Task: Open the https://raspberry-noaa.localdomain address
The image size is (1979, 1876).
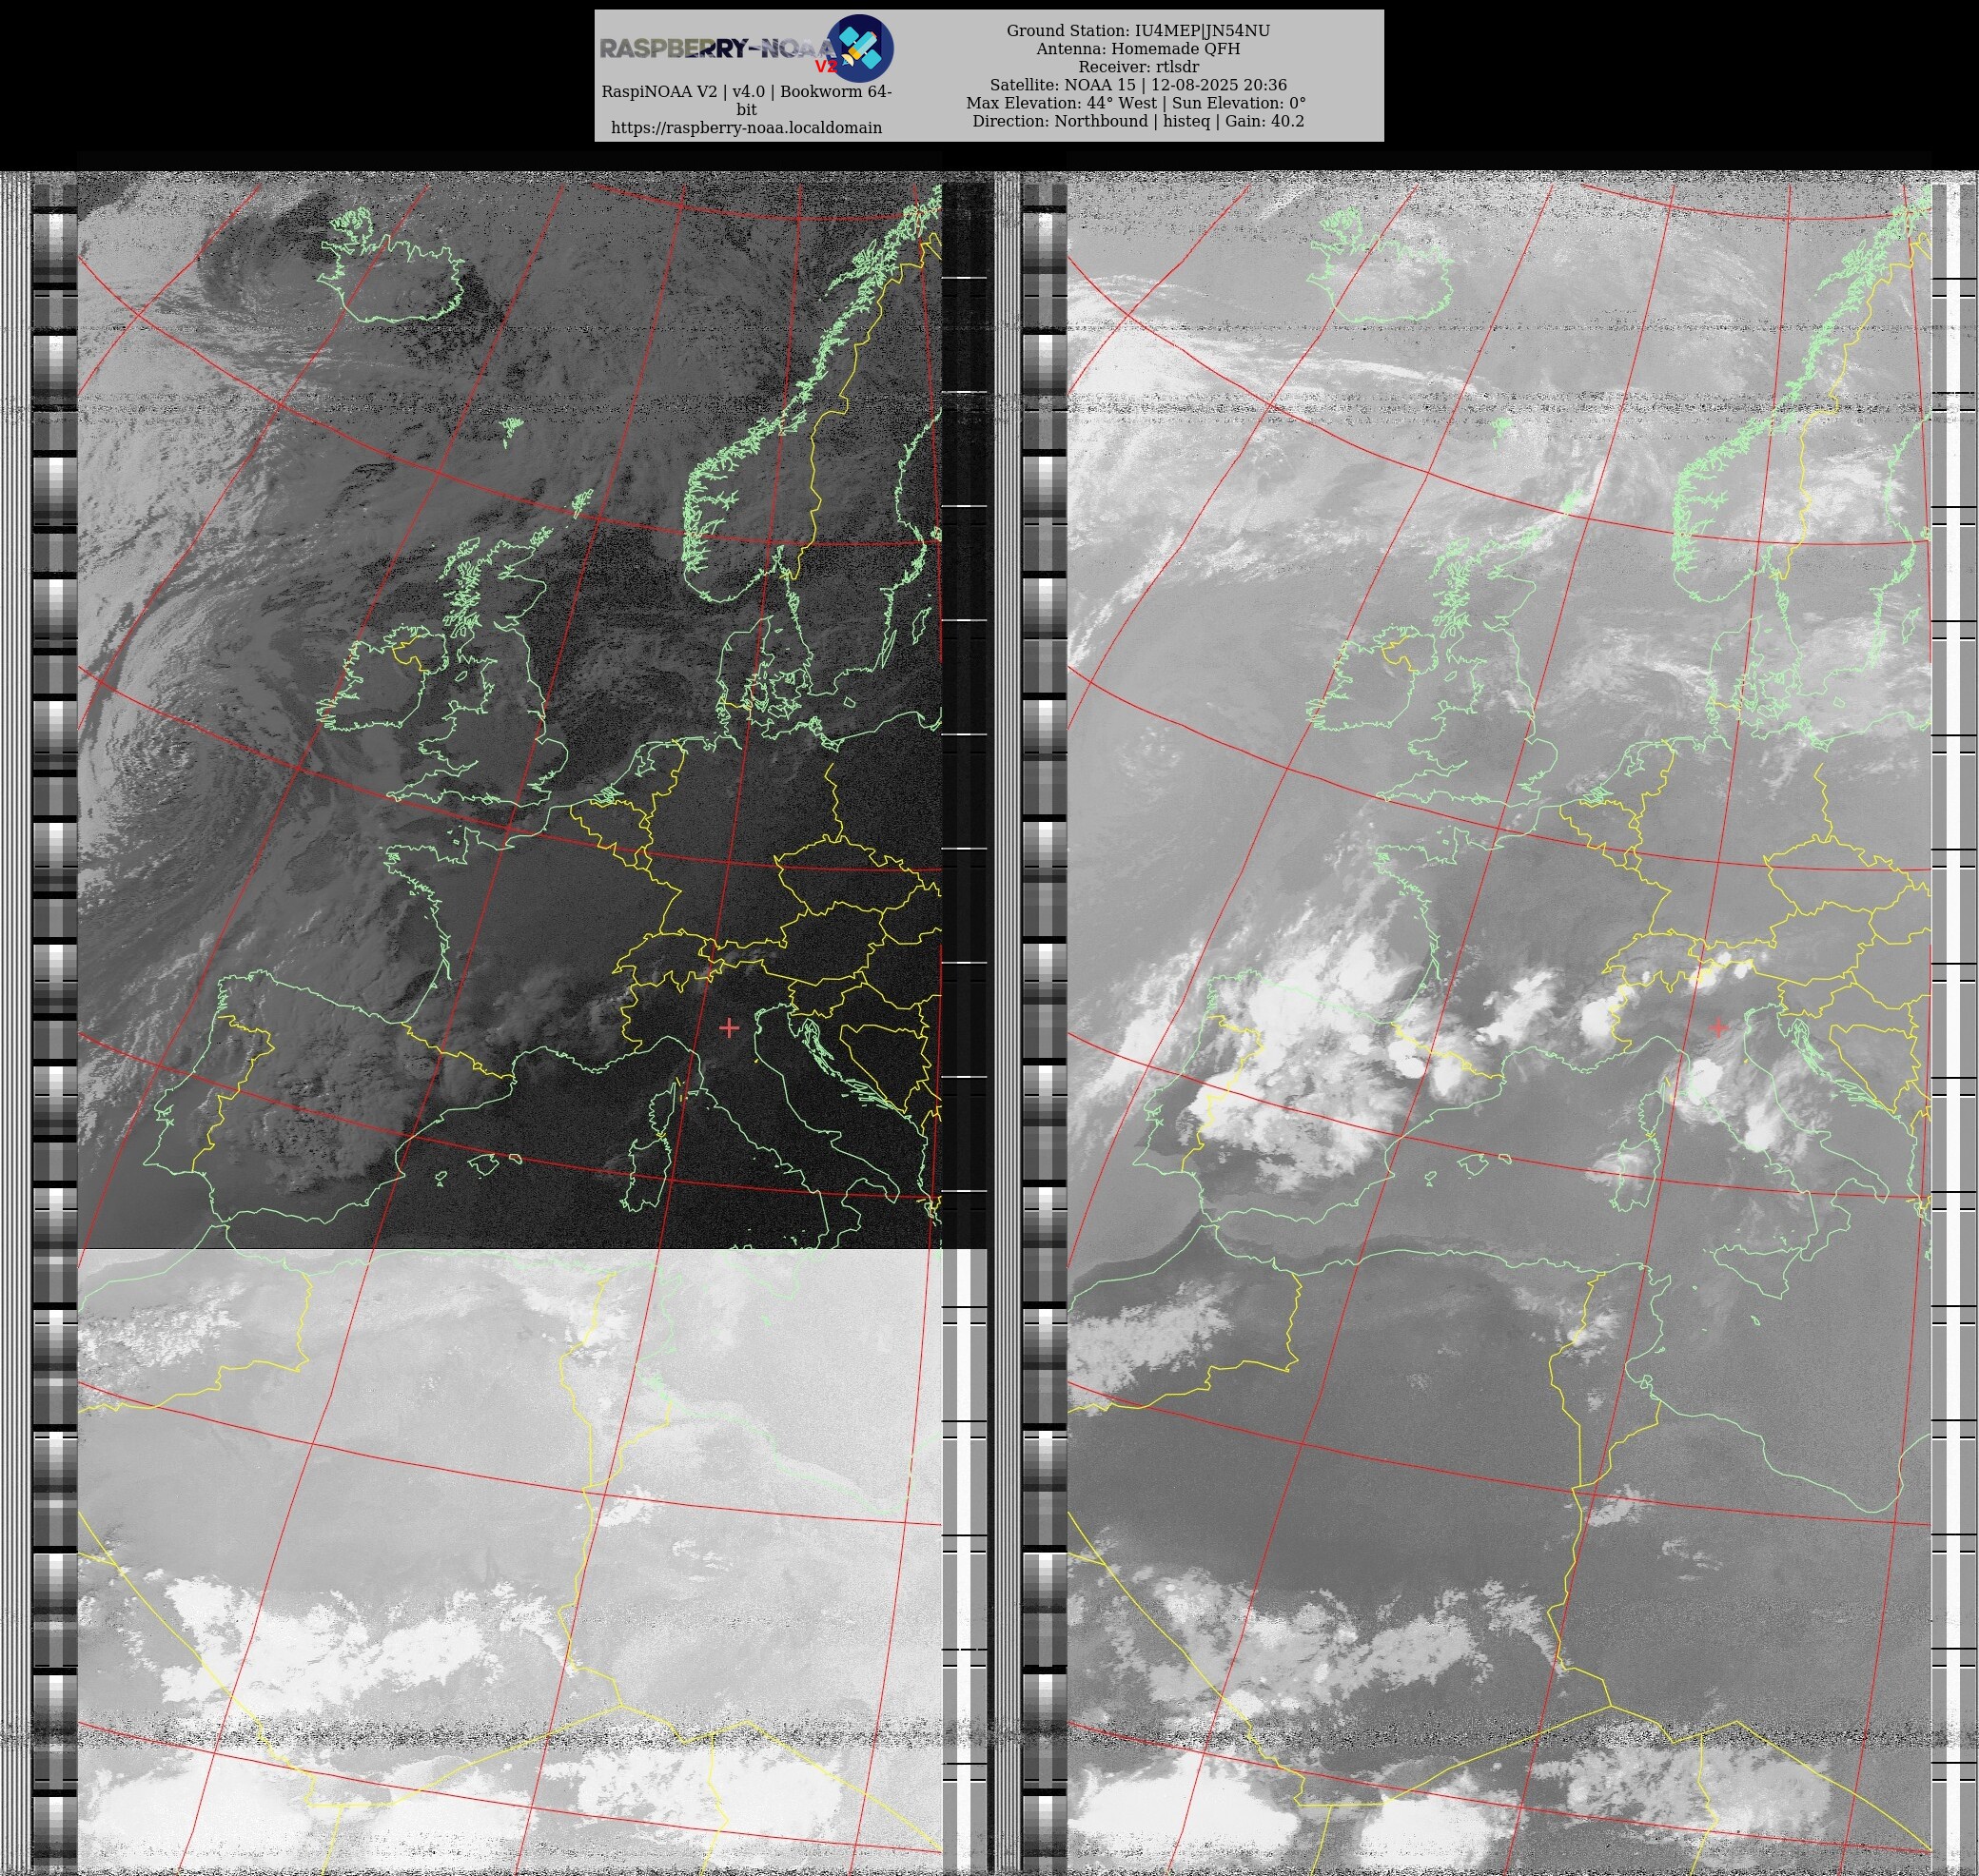Action: [746, 128]
